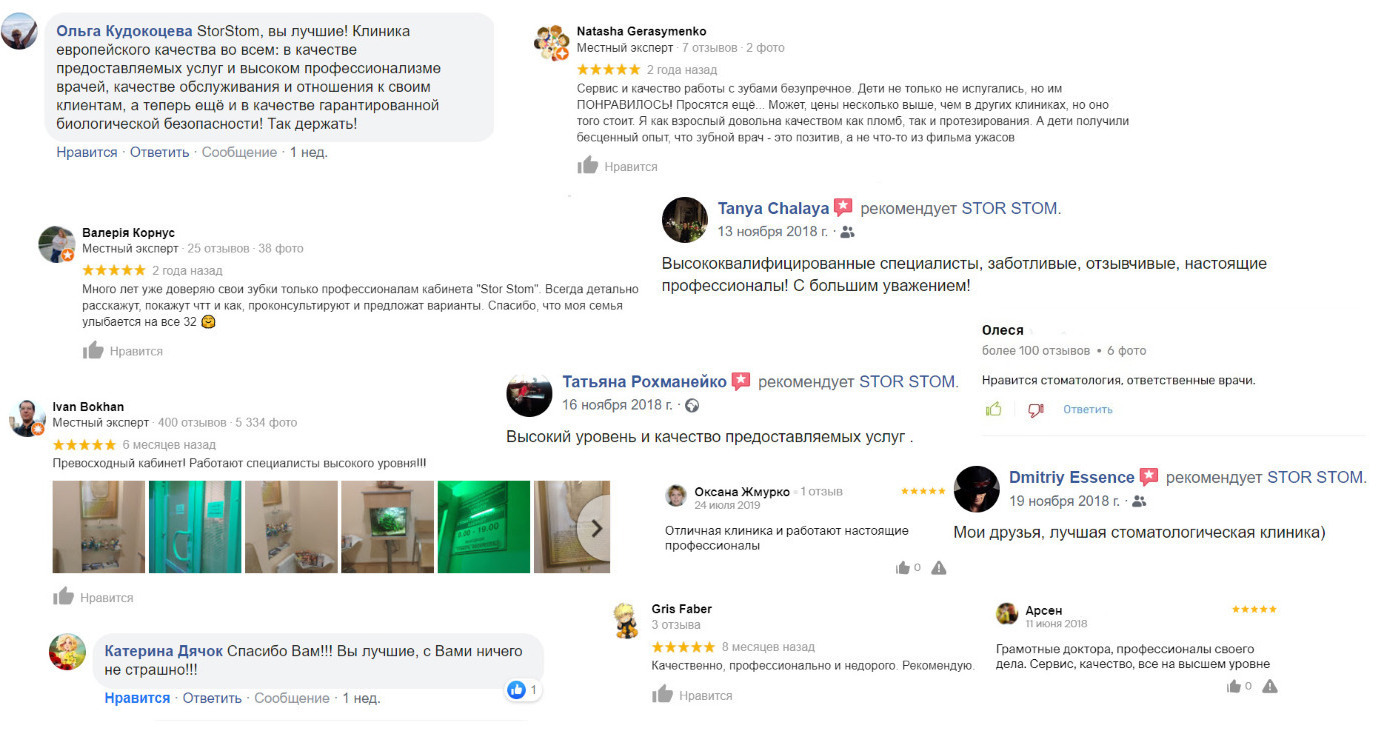Open the first photo in Ivan Bokhan's review

click(x=98, y=527)
